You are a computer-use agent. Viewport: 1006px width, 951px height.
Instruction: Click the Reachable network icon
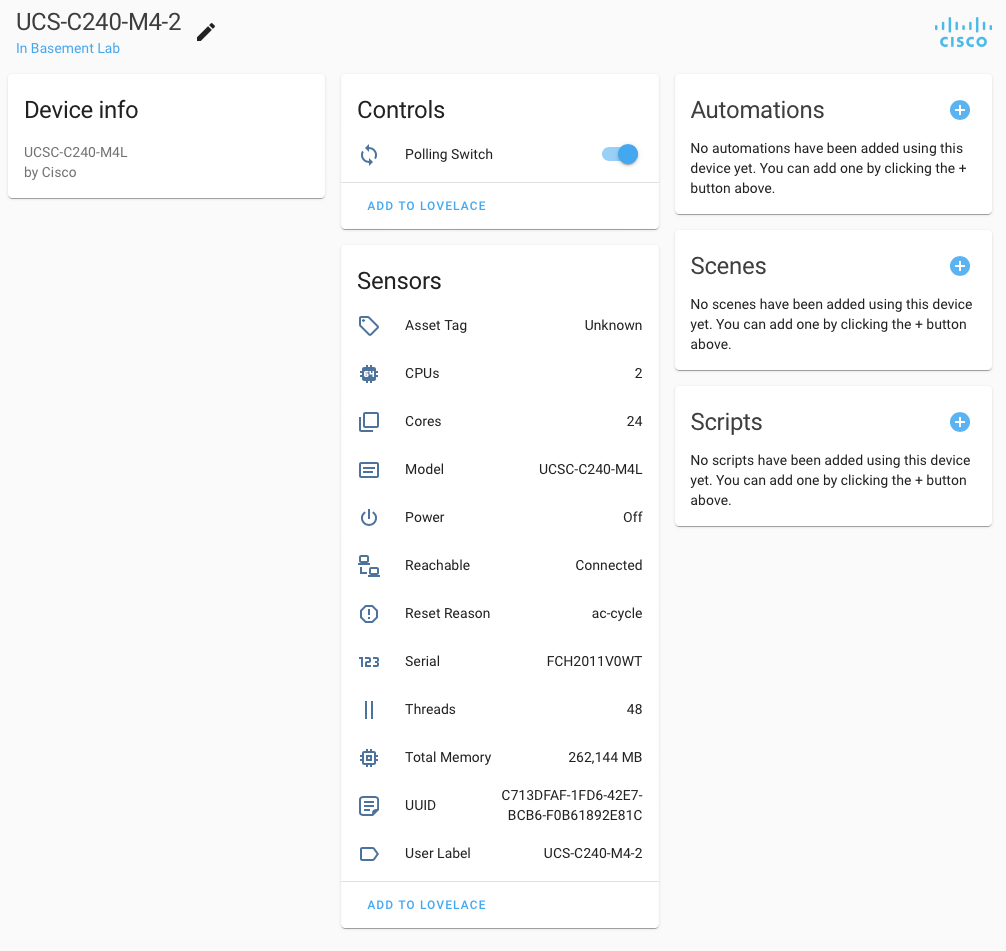[369, 565]
